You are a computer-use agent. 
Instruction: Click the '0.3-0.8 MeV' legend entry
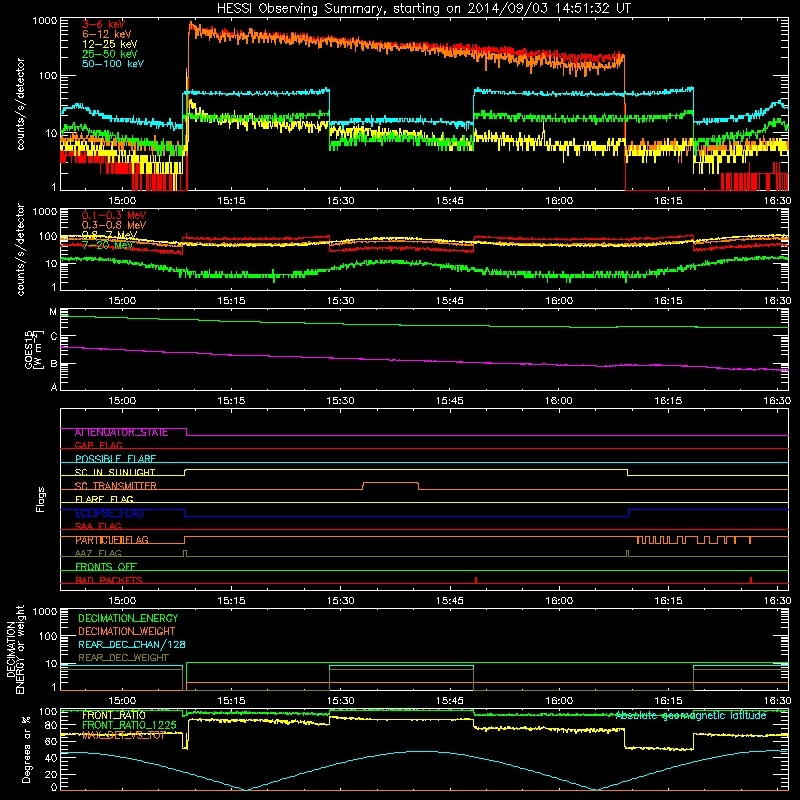pos(114,225)
